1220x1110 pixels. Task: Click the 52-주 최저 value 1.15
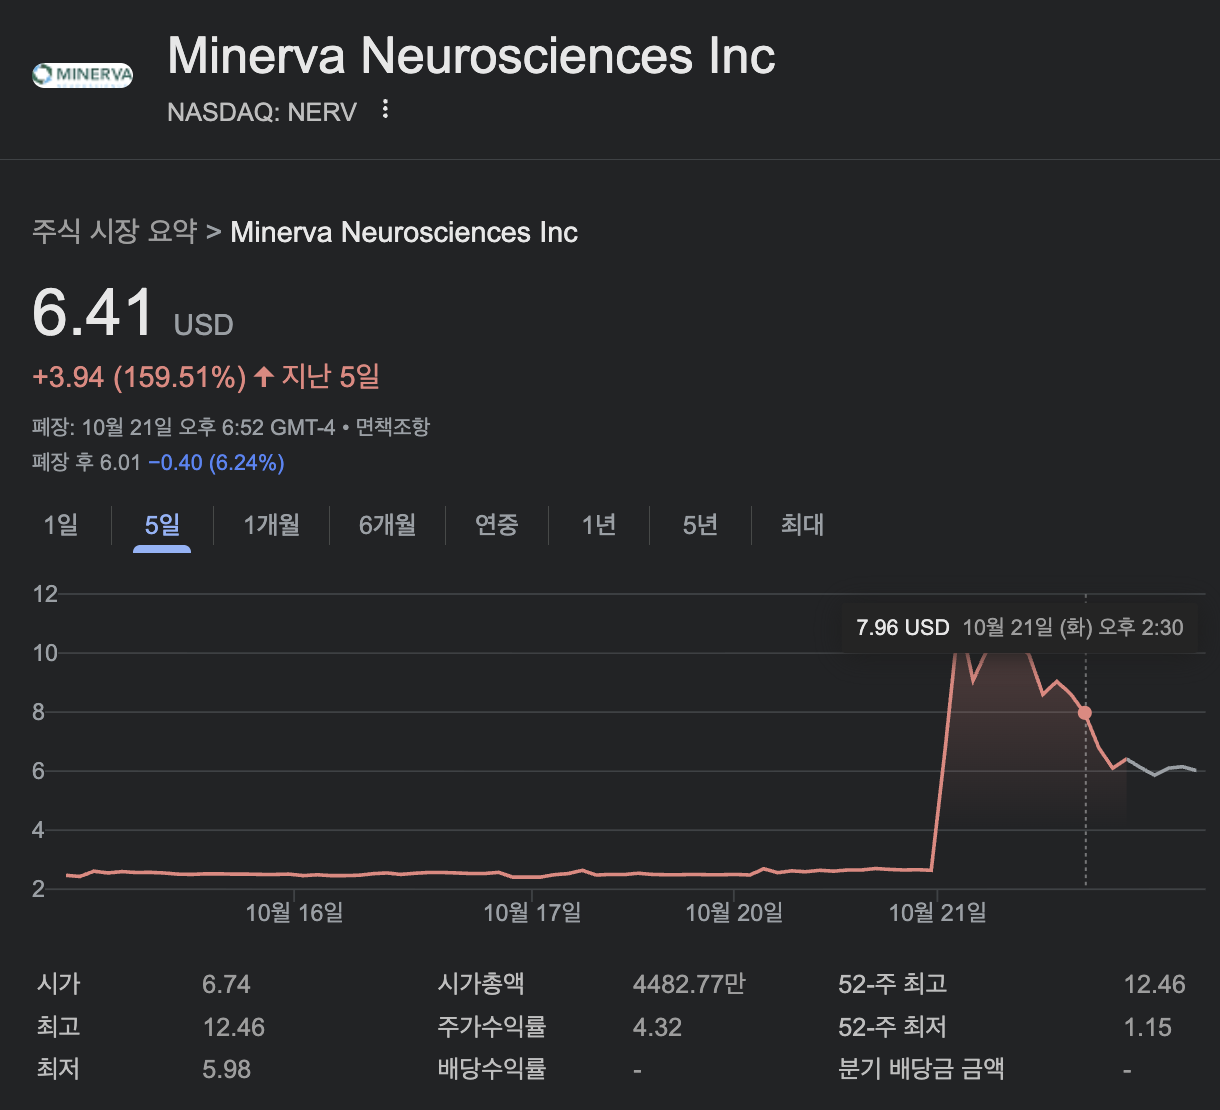(1147, 1027)
